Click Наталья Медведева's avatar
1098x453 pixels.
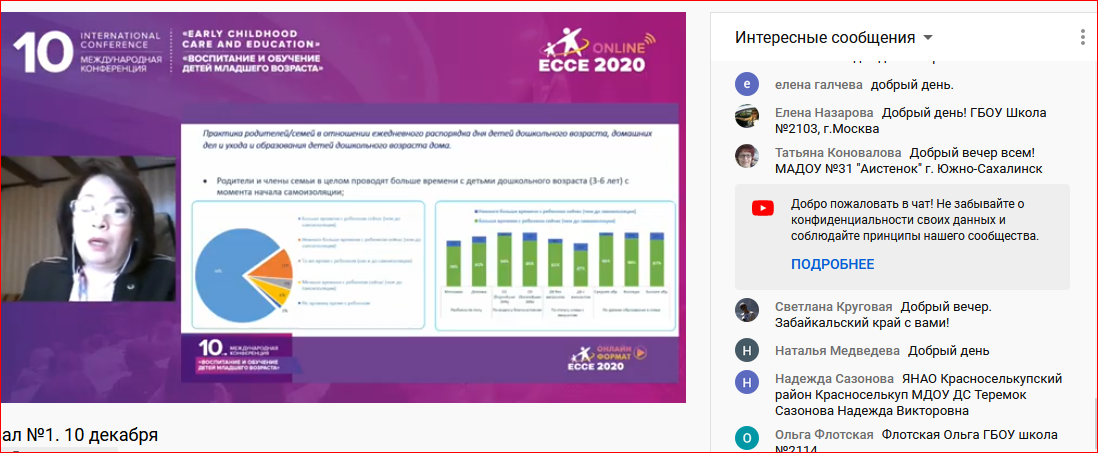tap(747, 350)
